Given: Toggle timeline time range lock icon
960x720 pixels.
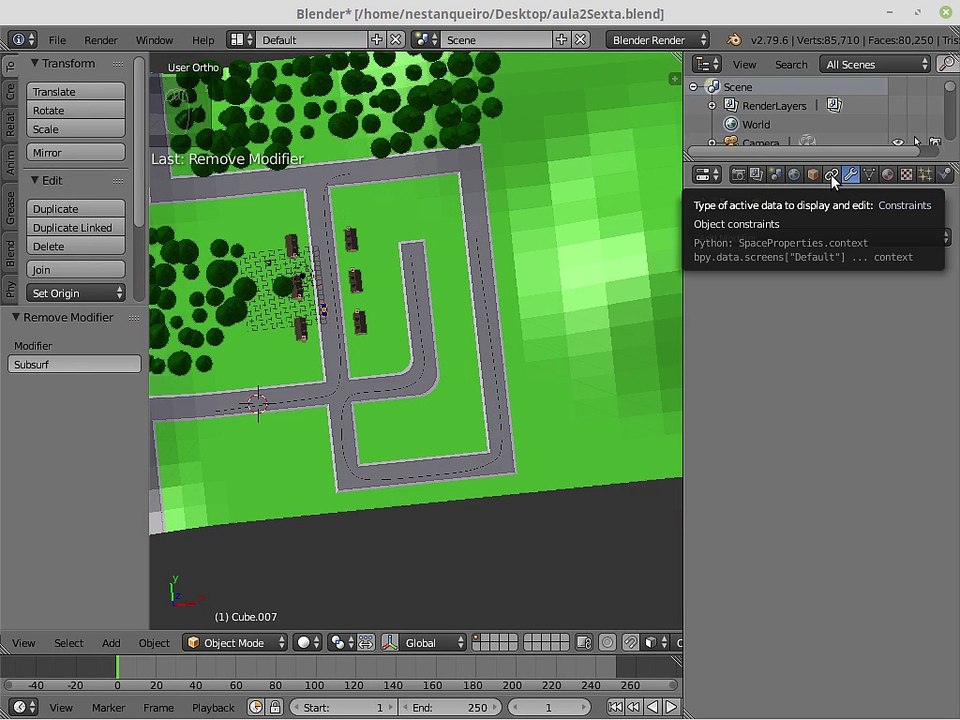Looking at the screenshot, I should pyautogui.click(x=276, y=707).
